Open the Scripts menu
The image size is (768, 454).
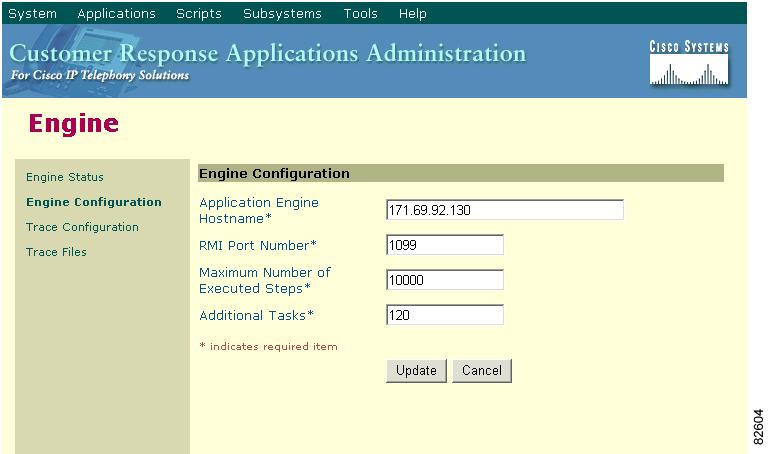click(x=198, y=14)
